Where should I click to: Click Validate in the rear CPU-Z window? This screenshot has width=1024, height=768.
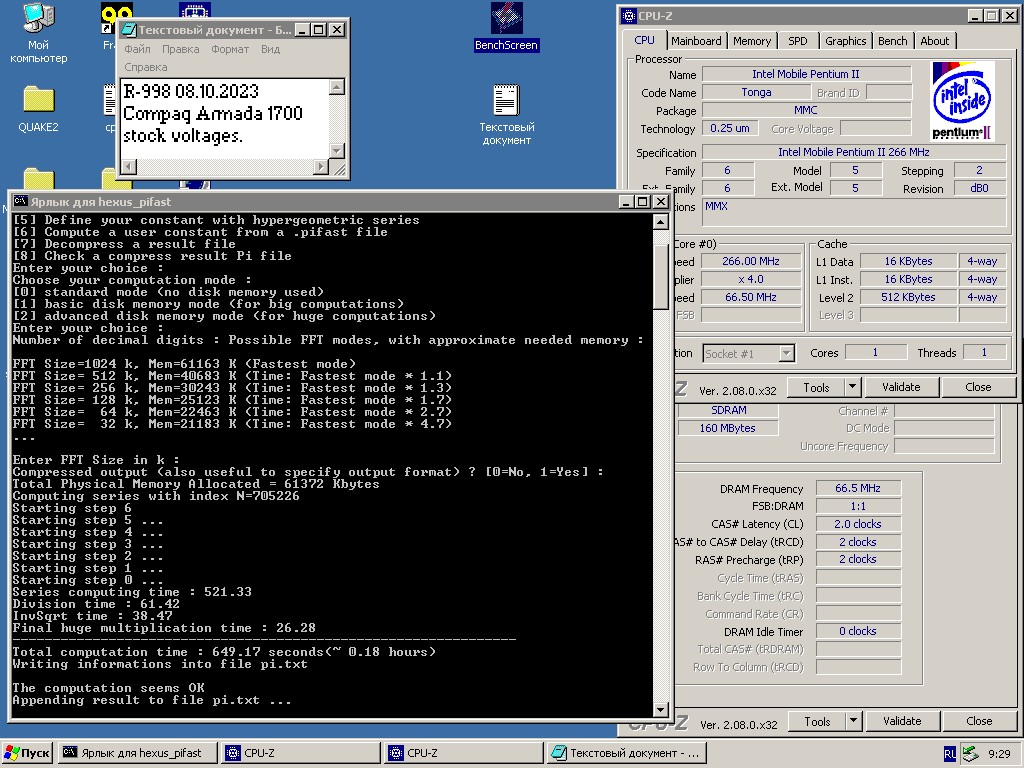click(x=902, y=722)
